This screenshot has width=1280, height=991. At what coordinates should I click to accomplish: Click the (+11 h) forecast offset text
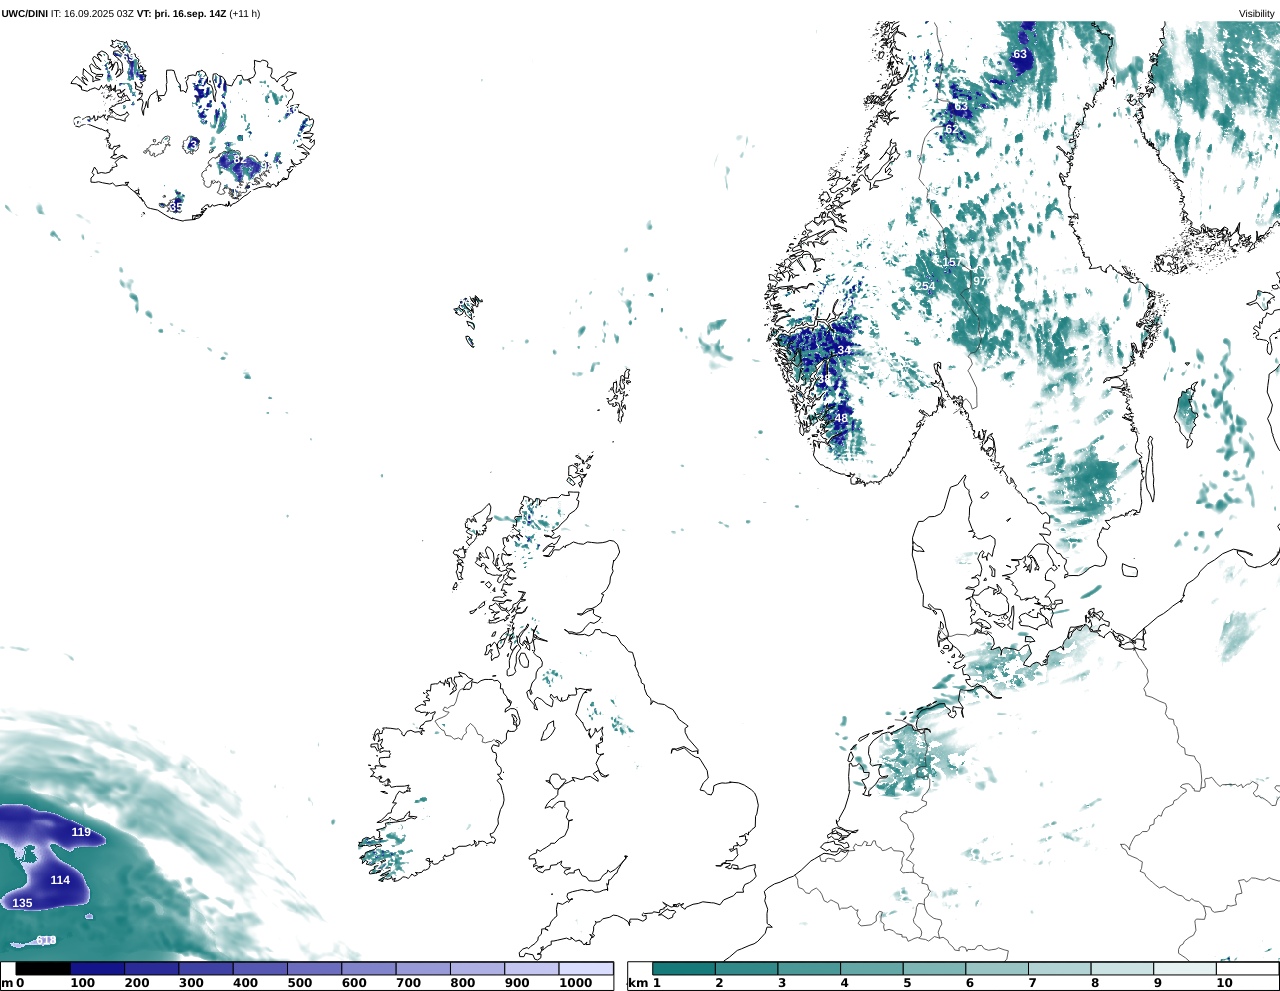245,14
